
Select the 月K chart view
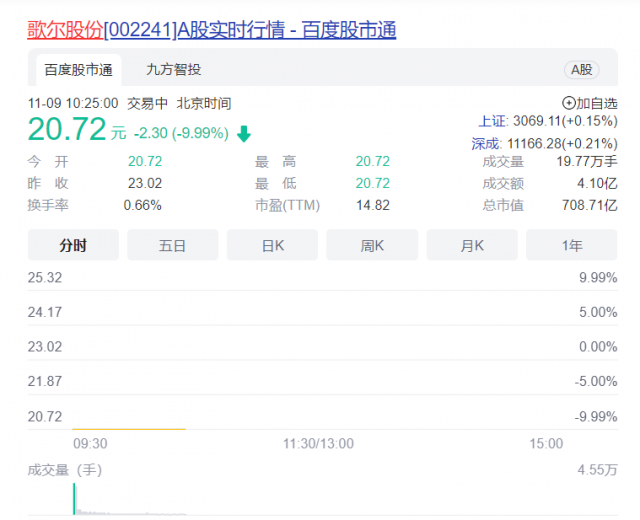472,245
